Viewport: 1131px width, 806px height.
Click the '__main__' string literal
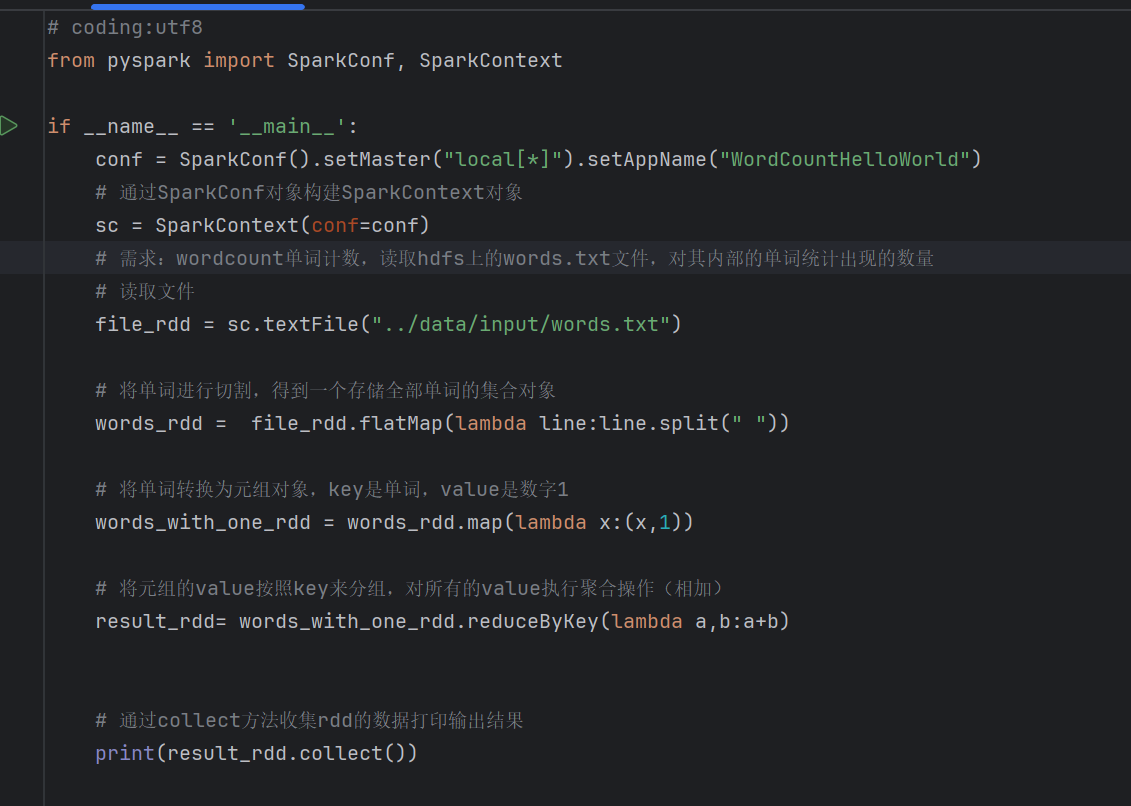click(287, 126)
